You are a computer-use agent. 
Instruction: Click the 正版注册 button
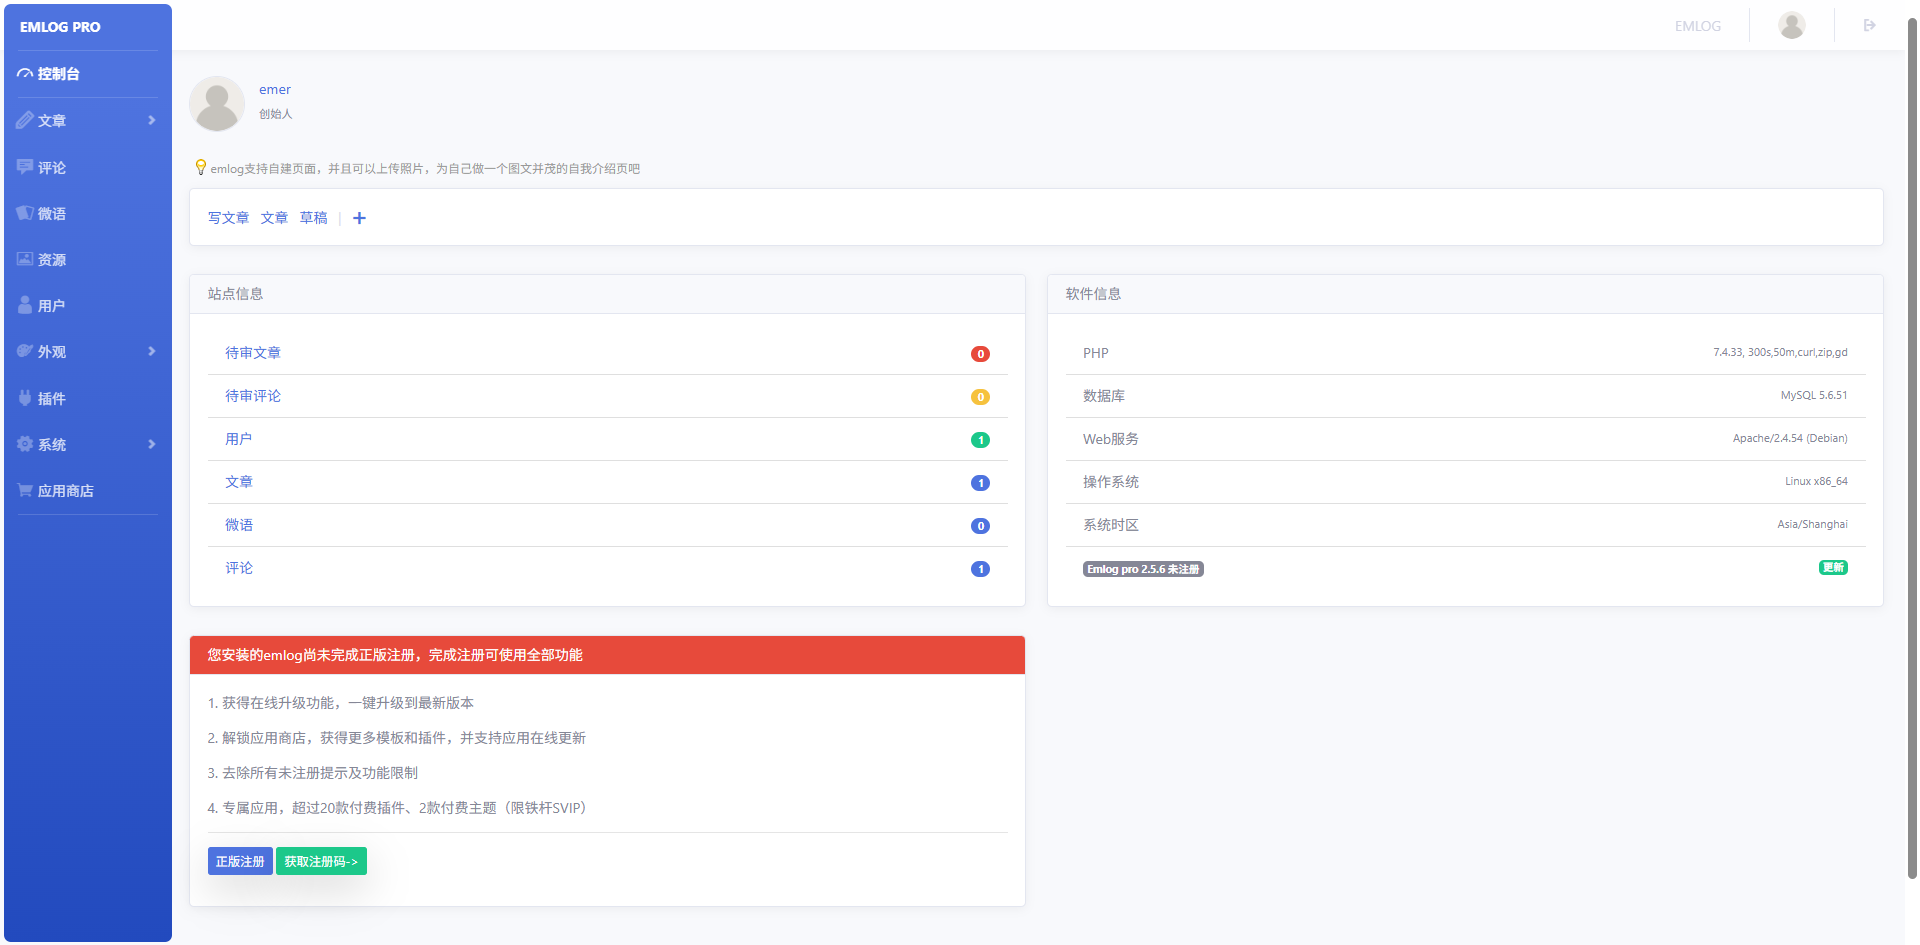240,861
